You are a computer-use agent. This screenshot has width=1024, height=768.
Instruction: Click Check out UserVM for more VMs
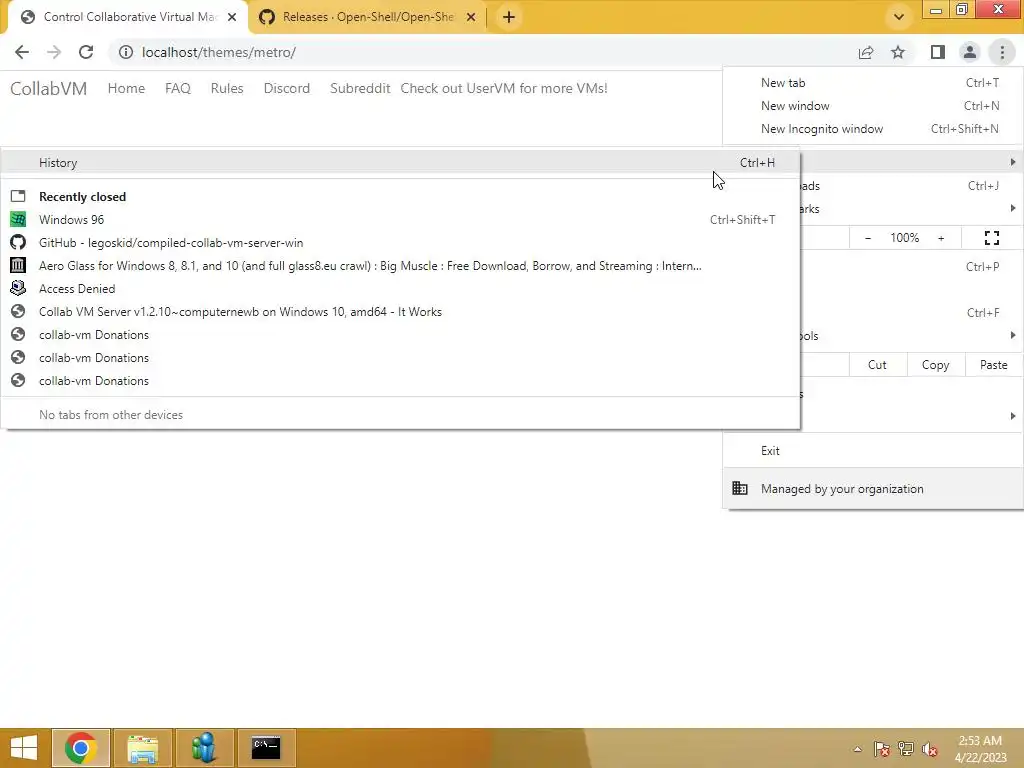504,88
